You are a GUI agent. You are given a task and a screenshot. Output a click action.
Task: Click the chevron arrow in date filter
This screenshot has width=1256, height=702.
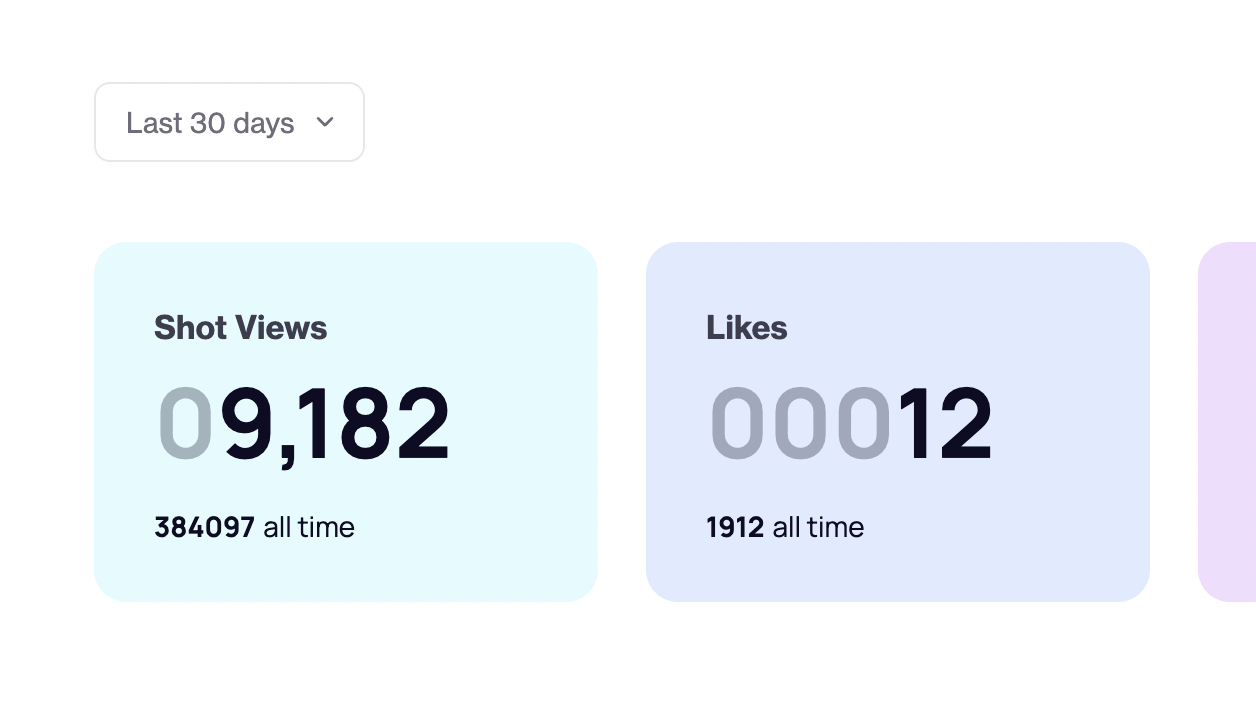324,122
